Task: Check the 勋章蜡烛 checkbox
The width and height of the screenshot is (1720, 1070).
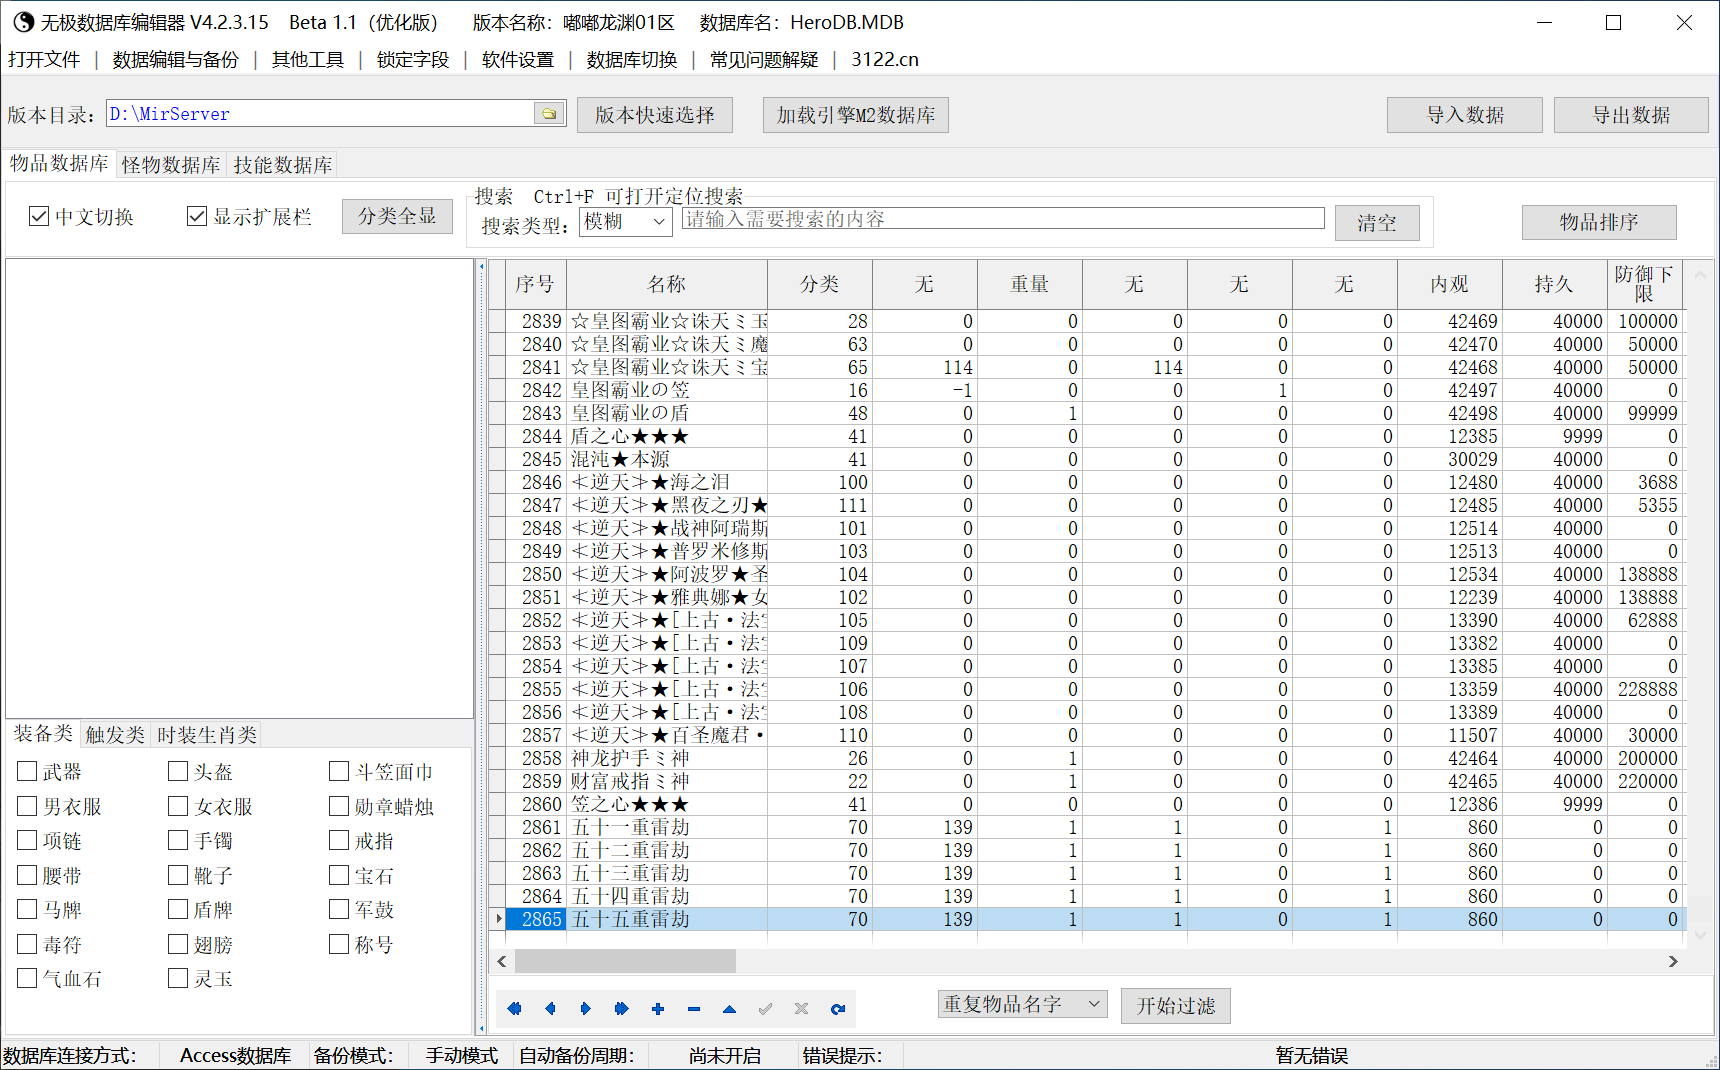Action: point(339,806)
